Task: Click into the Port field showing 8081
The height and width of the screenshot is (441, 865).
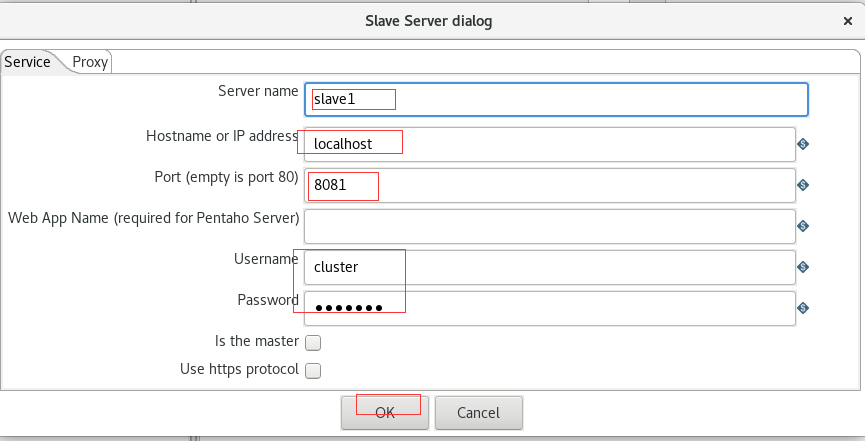Action: (x=549, y=185)
